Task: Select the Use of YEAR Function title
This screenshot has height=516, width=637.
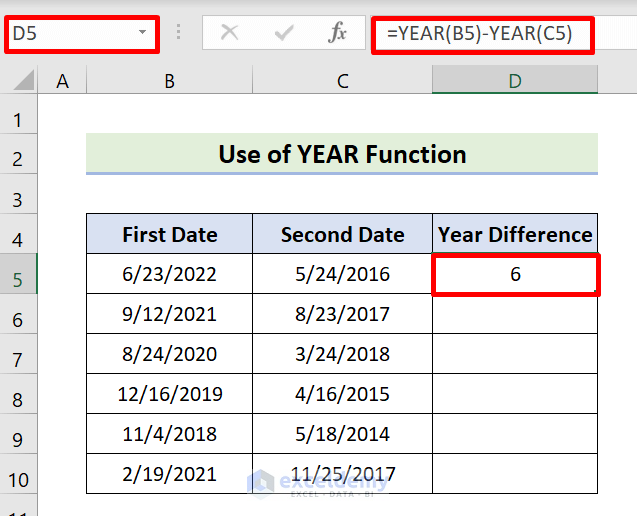Action: [x=342, y=154]
